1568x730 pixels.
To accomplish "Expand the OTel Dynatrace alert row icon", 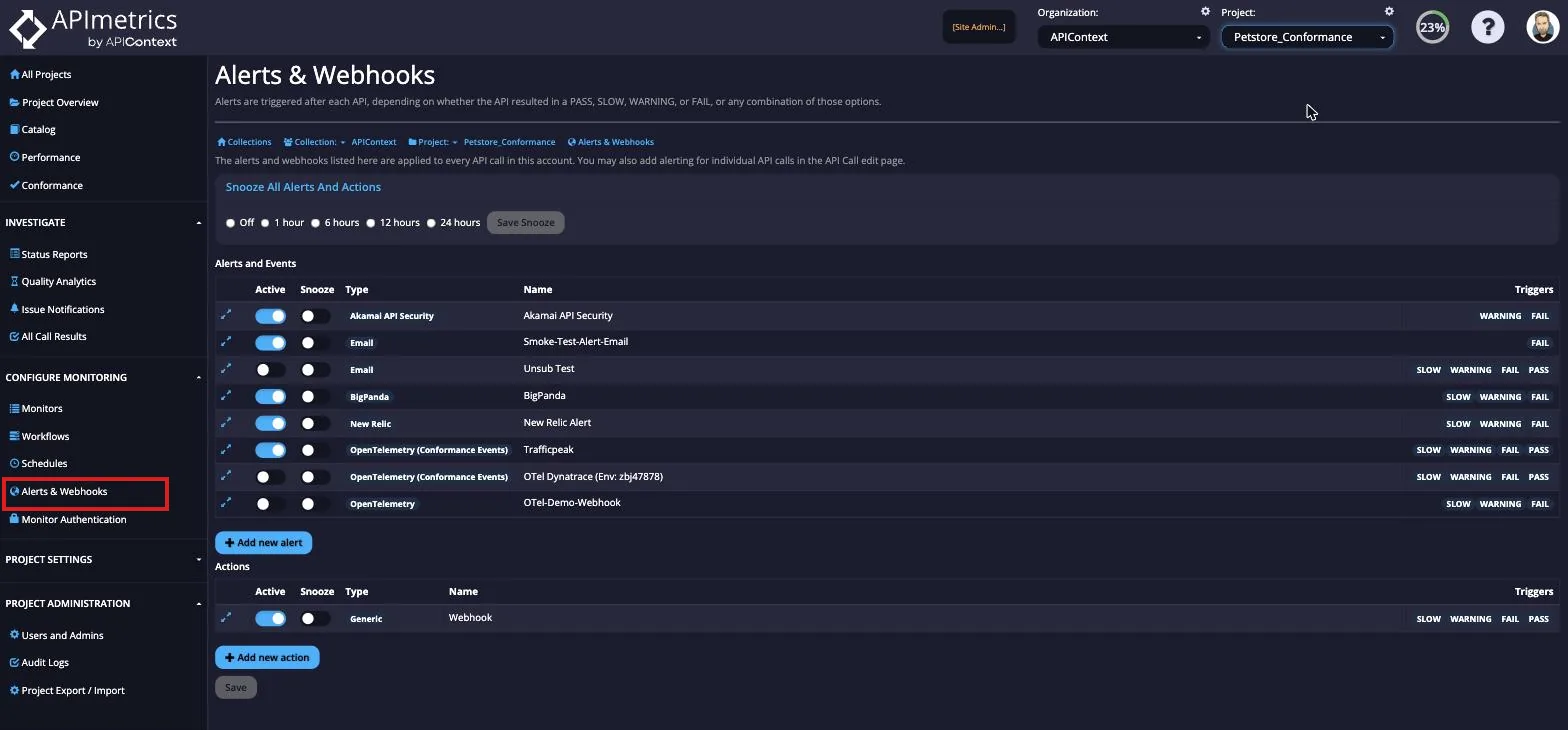I will [226, 476].
